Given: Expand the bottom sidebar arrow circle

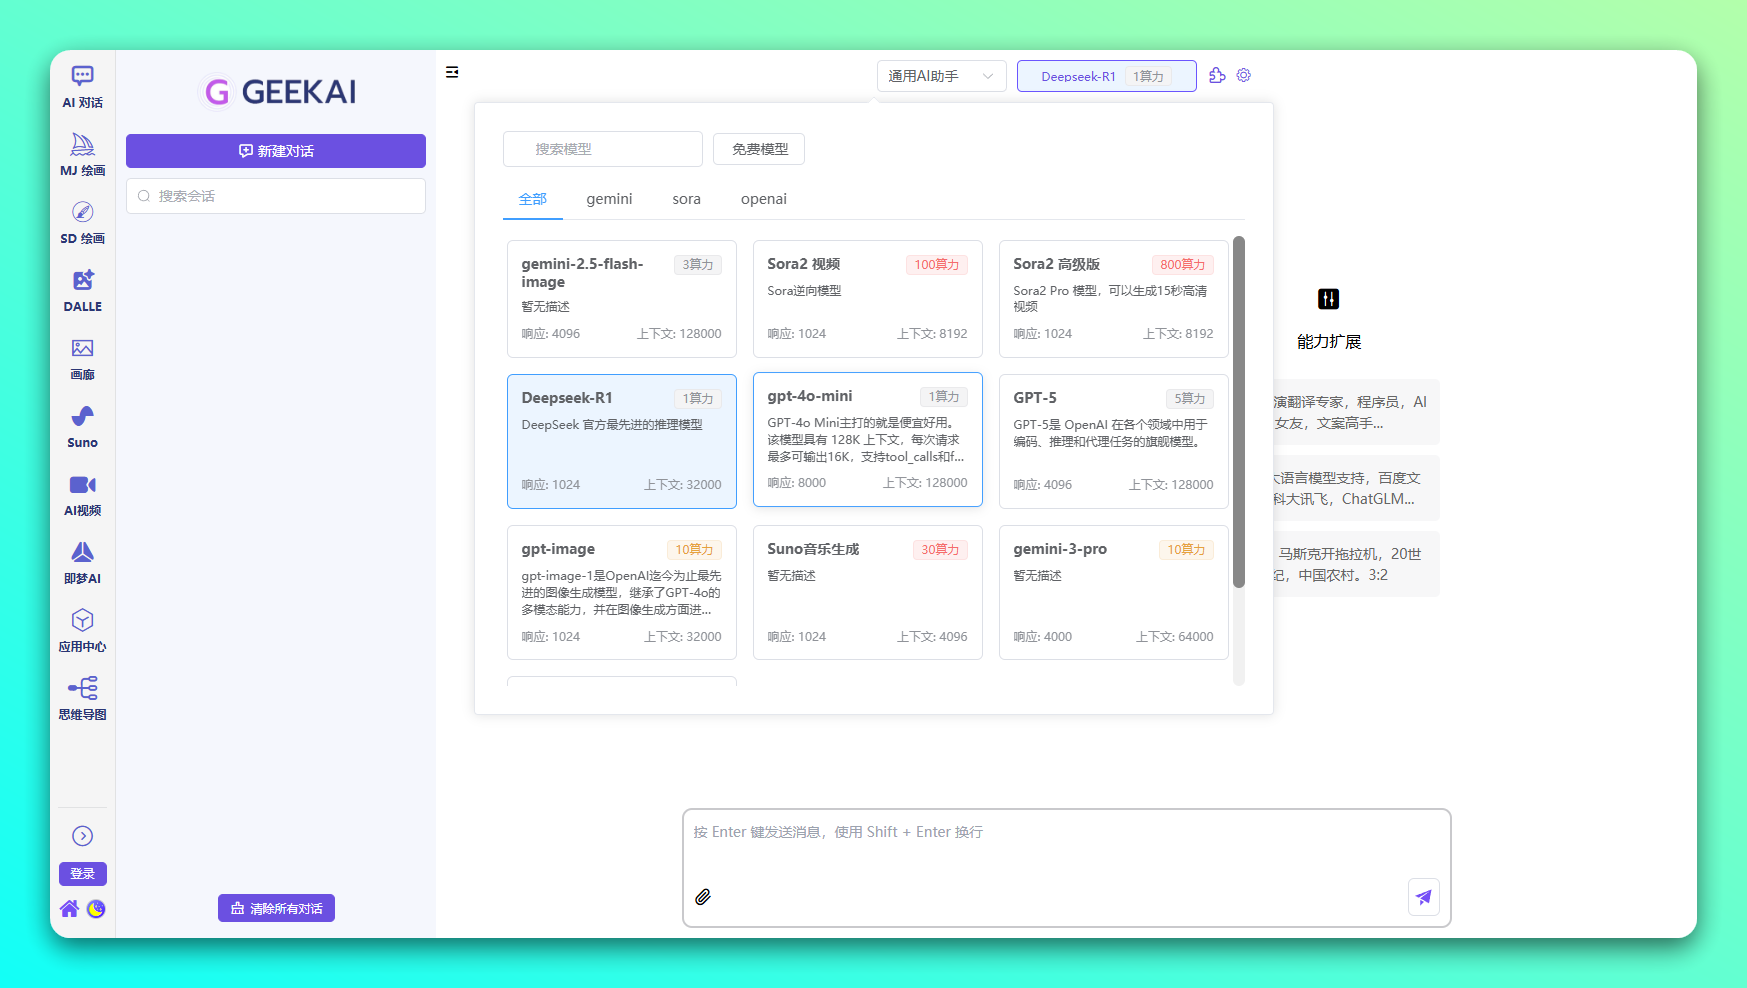Looking at the screenshot, I should [x=82, y=836].
